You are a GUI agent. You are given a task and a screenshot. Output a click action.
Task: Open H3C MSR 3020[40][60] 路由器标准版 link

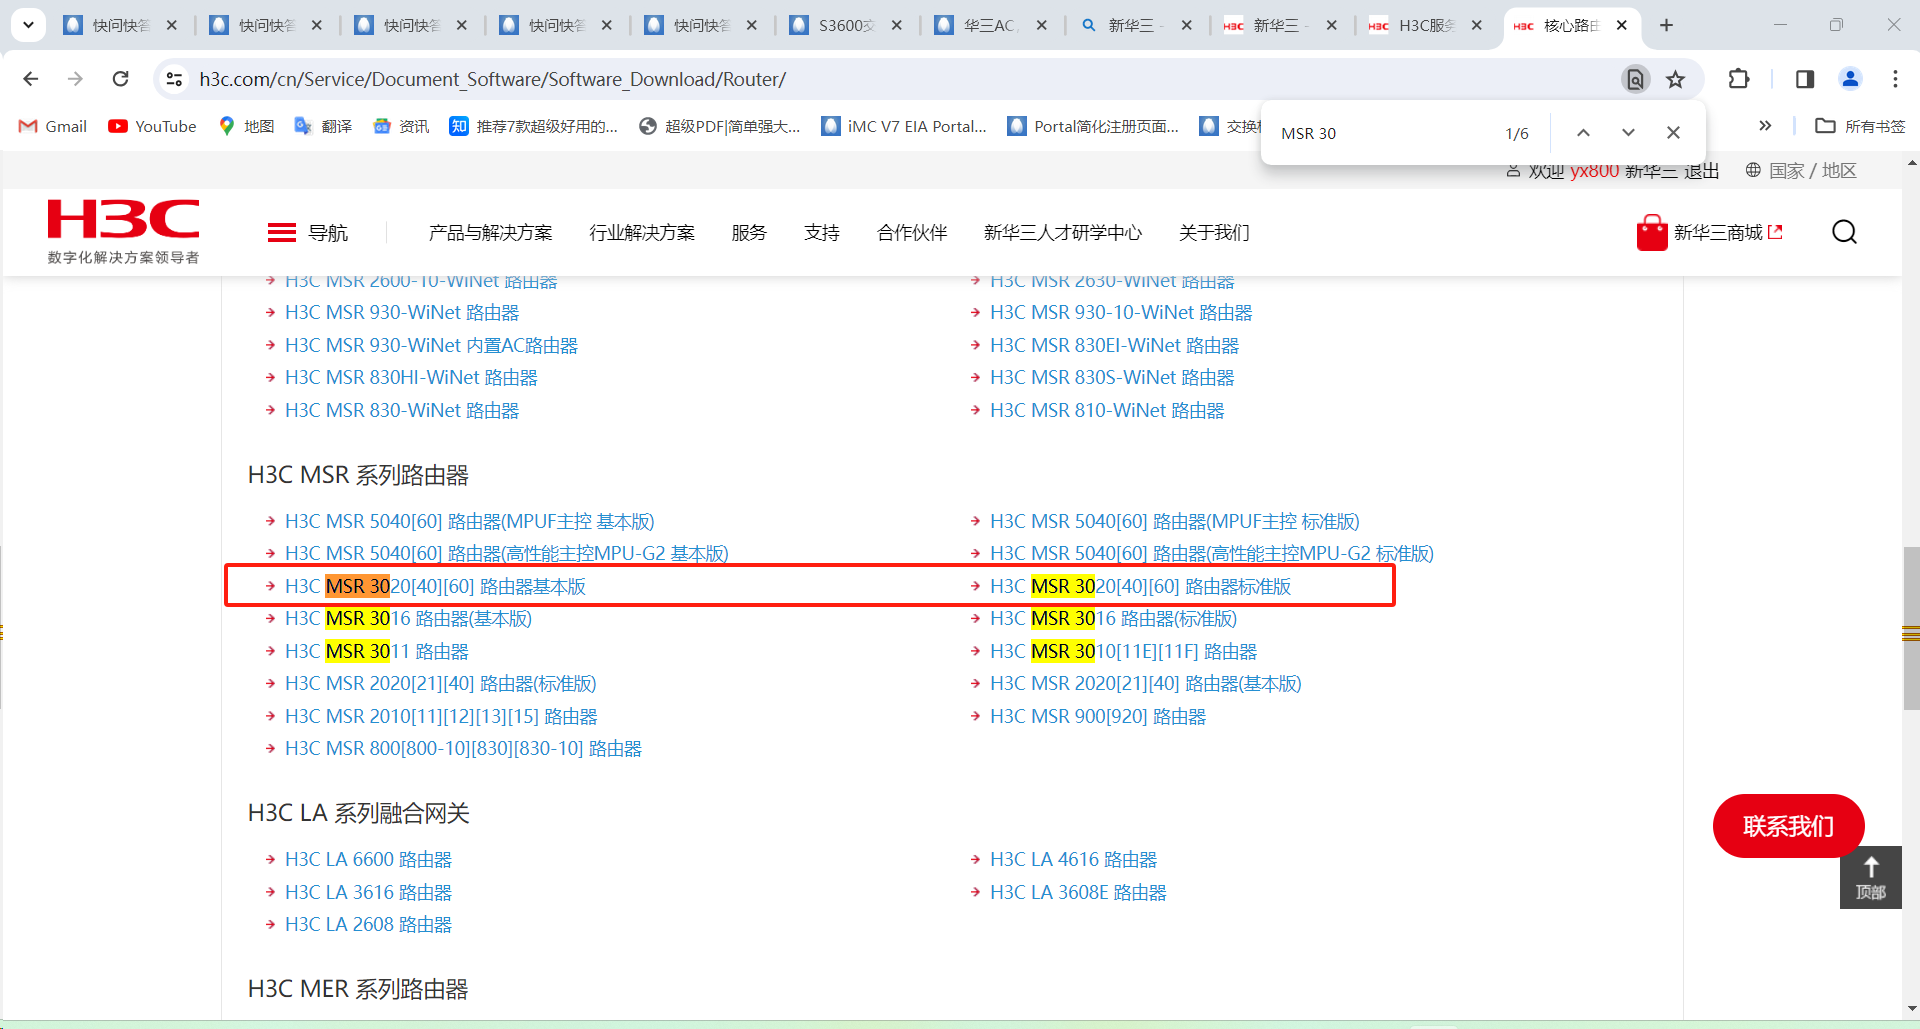point(1140,586)
